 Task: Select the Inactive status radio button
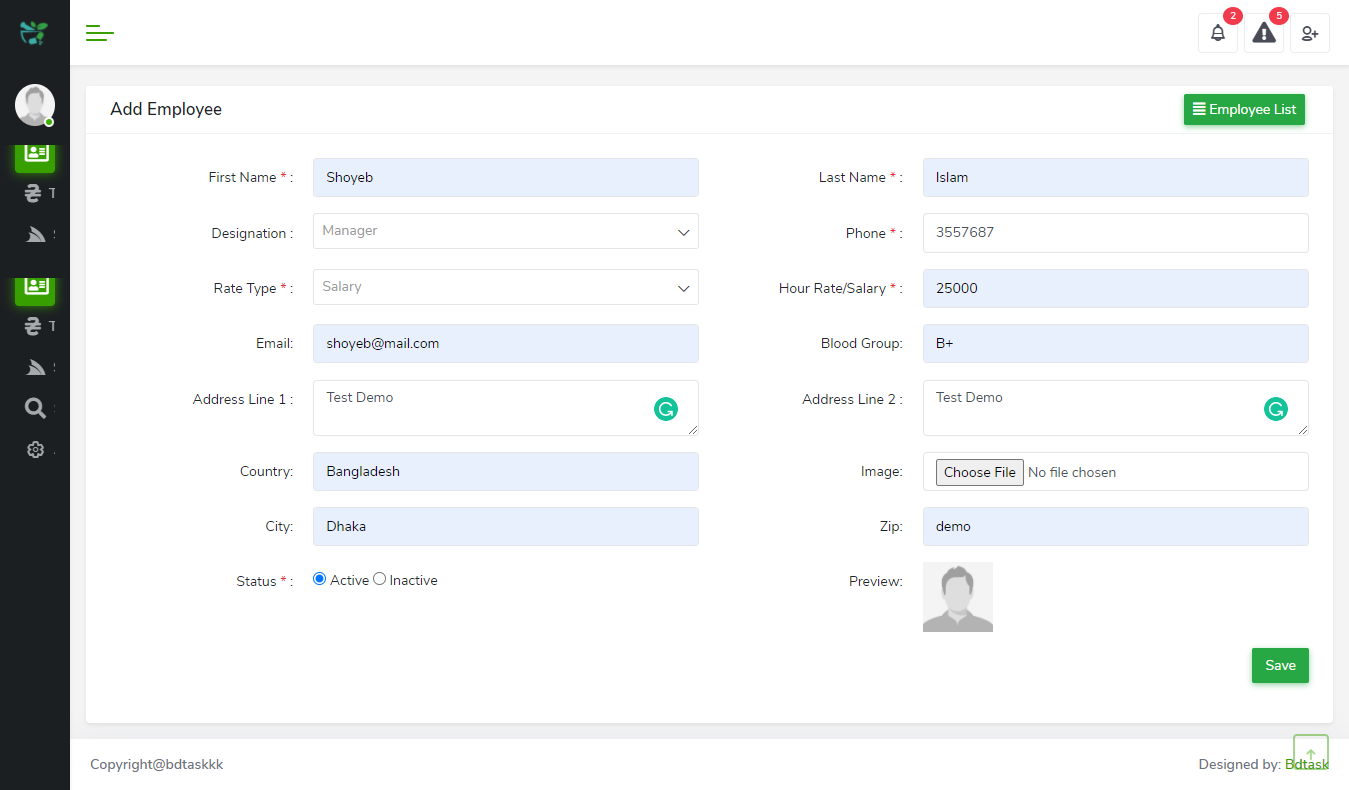[379, 579]
